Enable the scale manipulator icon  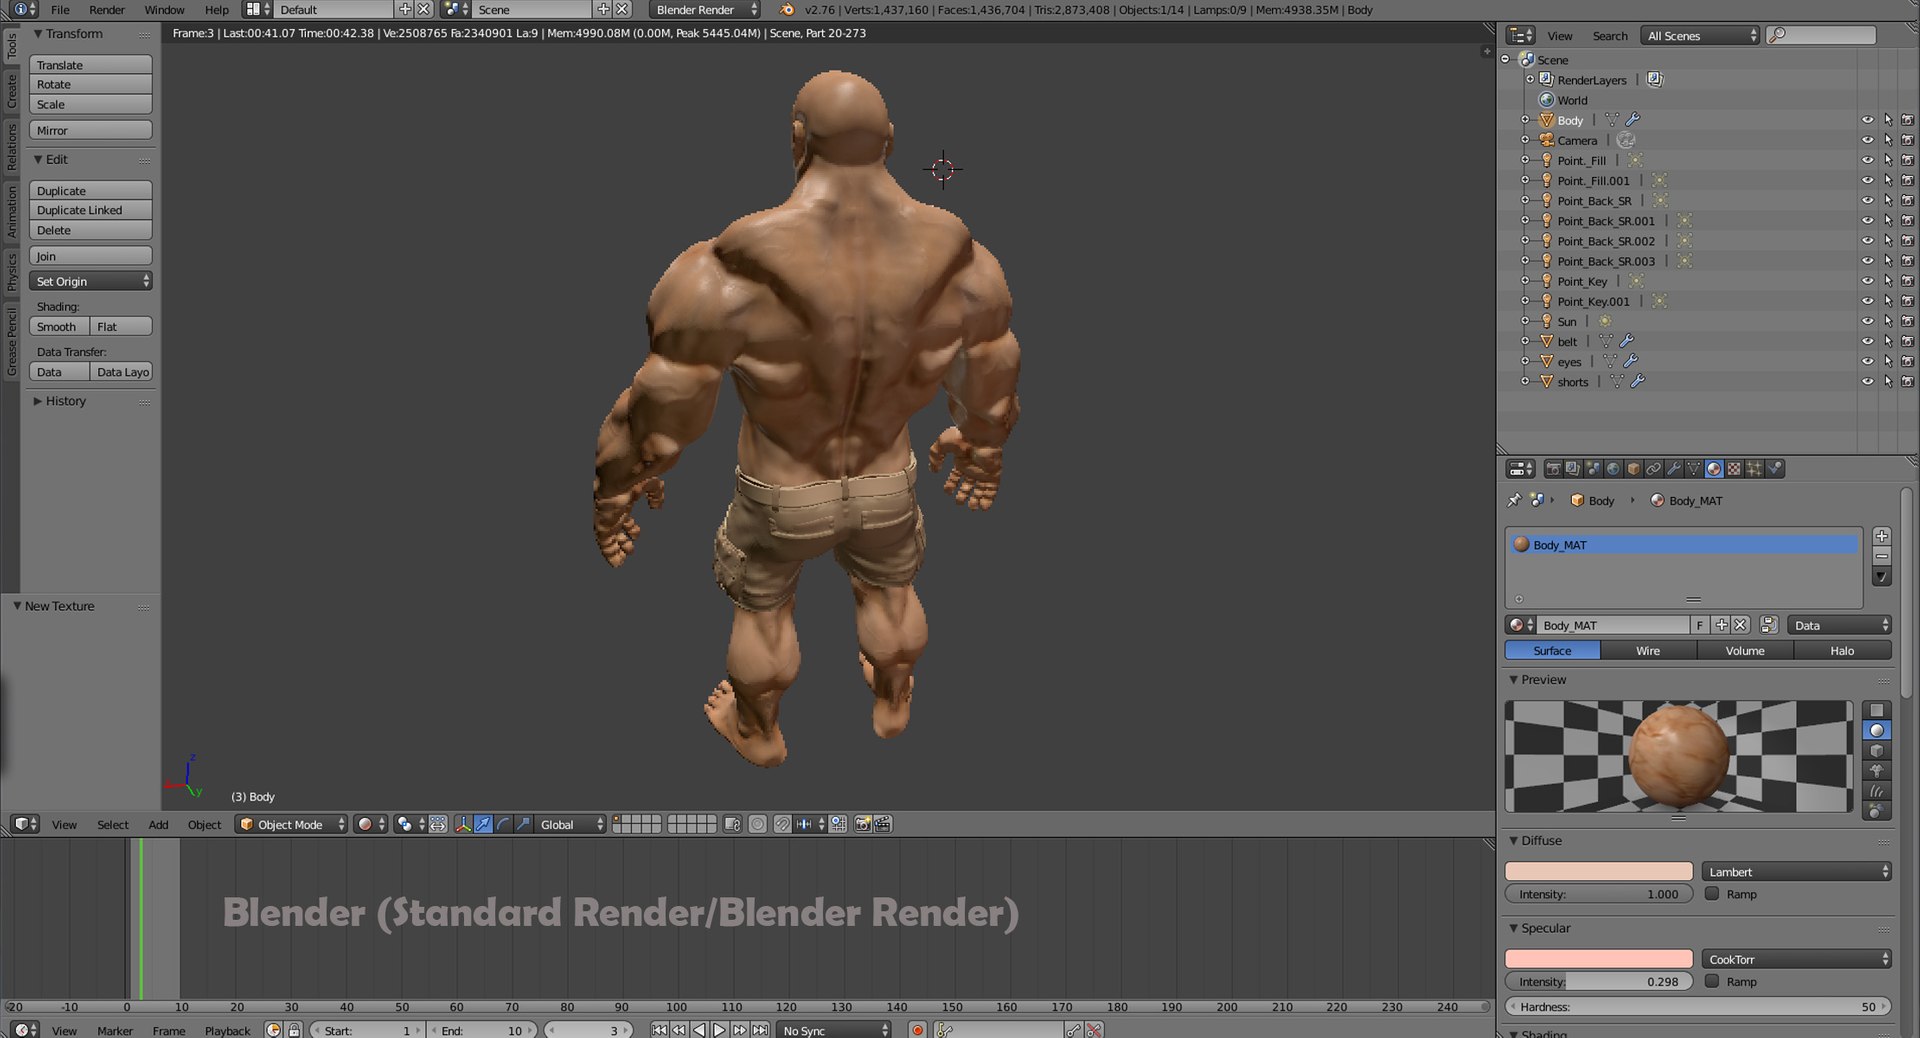[523, 824]
